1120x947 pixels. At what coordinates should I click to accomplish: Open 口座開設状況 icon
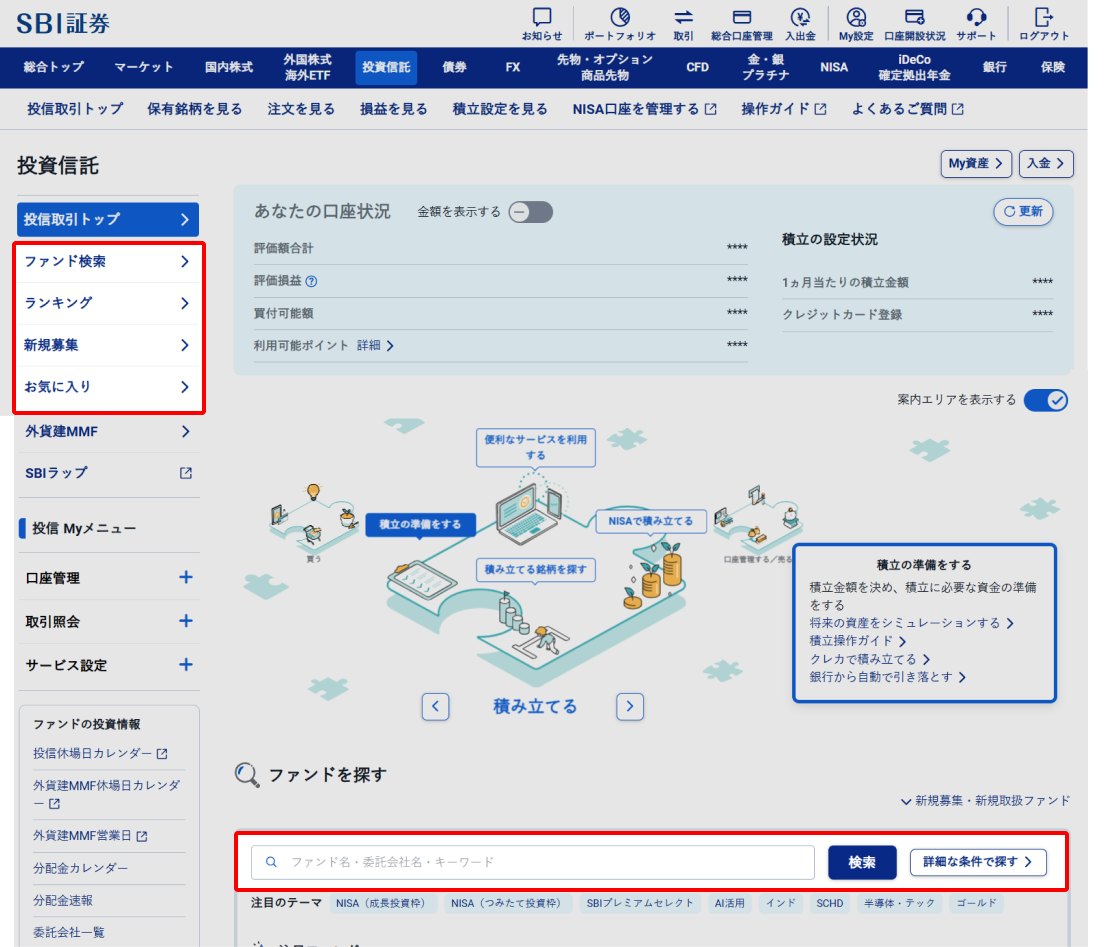(x=914, y=24)
